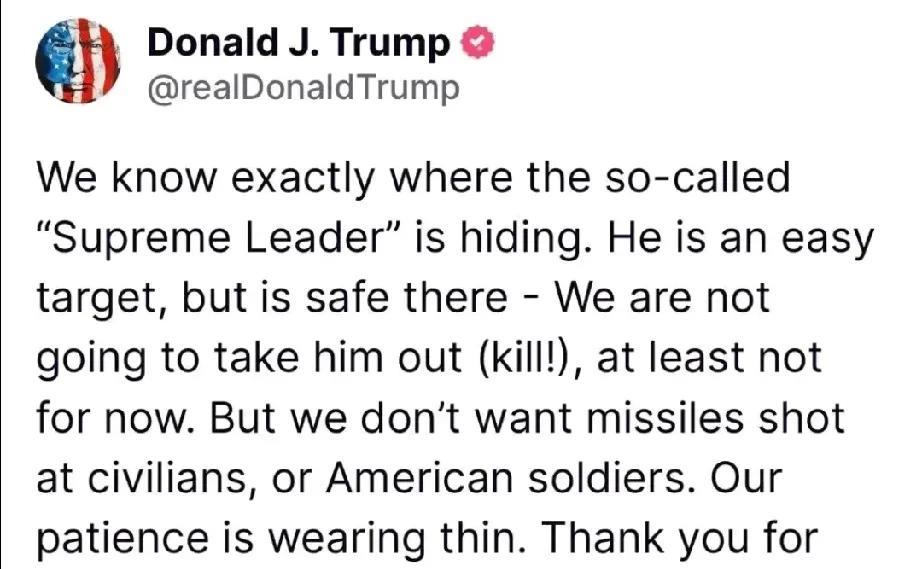922x569 pixels.
Task: Click the phrase "American soldiers"
Action: 506,478
